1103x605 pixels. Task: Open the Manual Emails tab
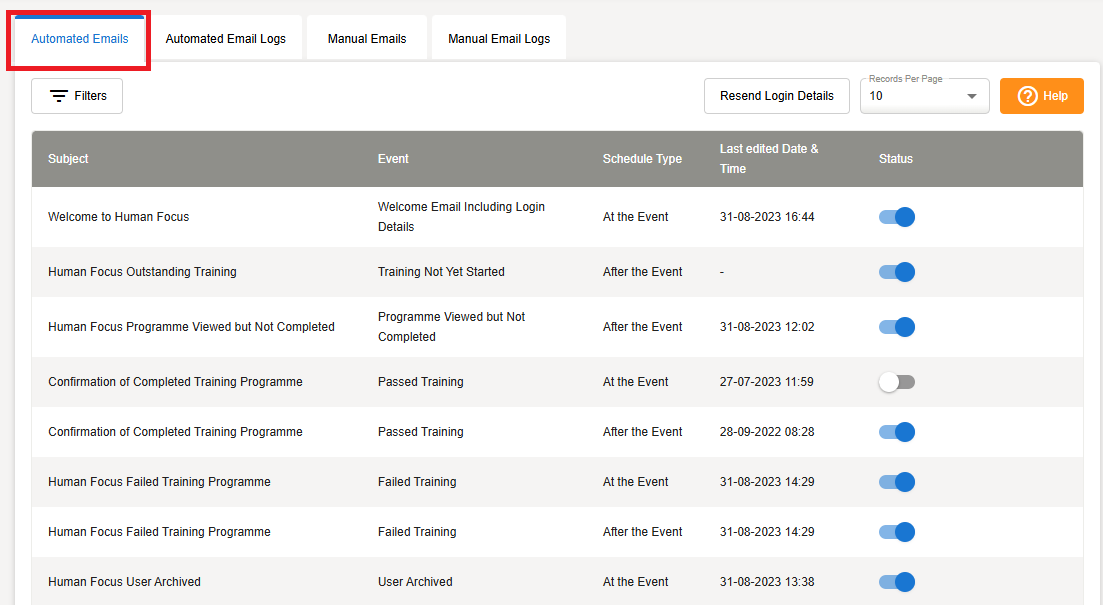[x=367, y=39]
